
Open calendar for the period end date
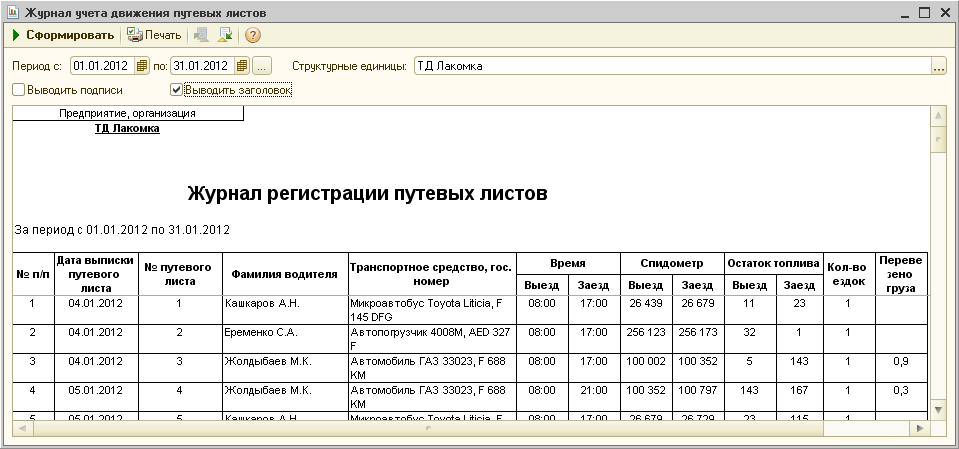click(x=241, y=66)
